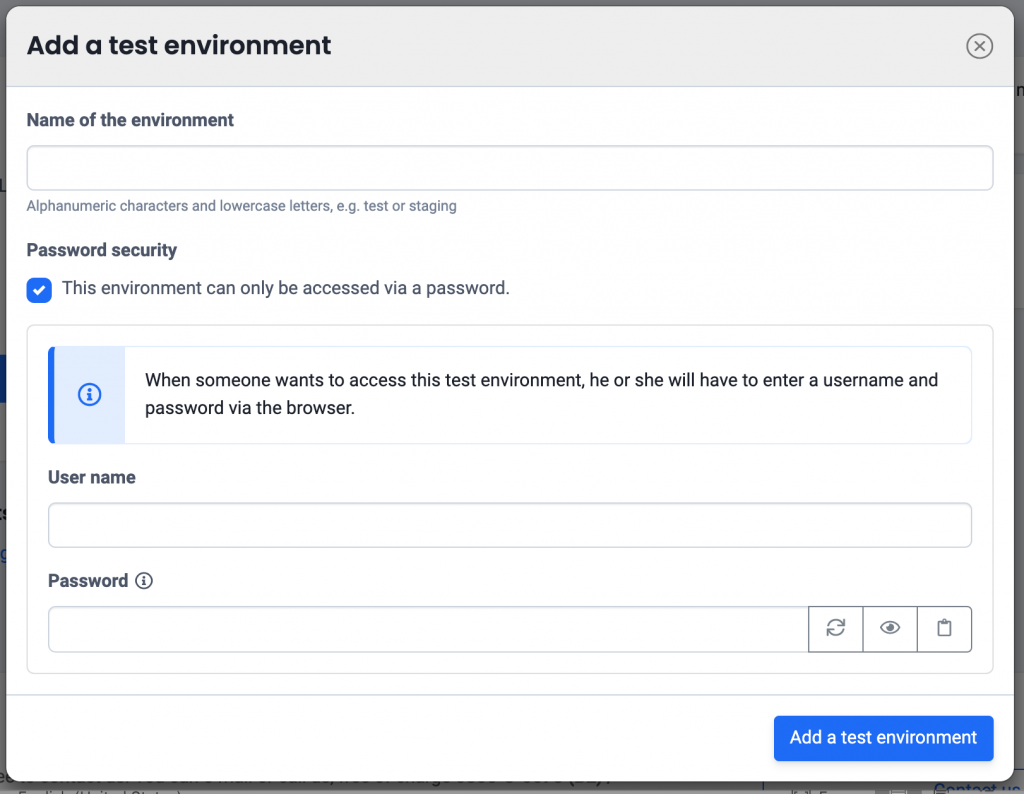Click the banner message about username and password
Screen dimensions: 1024x794
click(x=541, y=394)
